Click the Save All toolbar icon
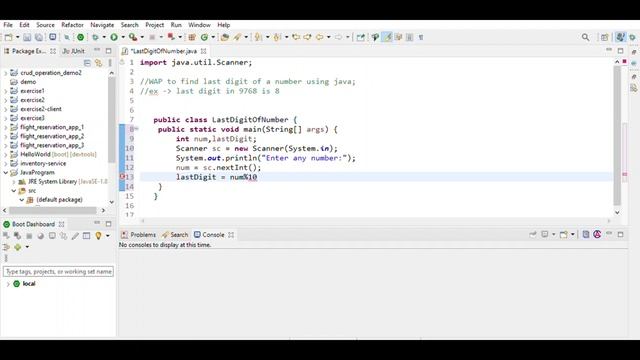Image resolution: width=640 pixels, height=360 pixels. [38, 37]
